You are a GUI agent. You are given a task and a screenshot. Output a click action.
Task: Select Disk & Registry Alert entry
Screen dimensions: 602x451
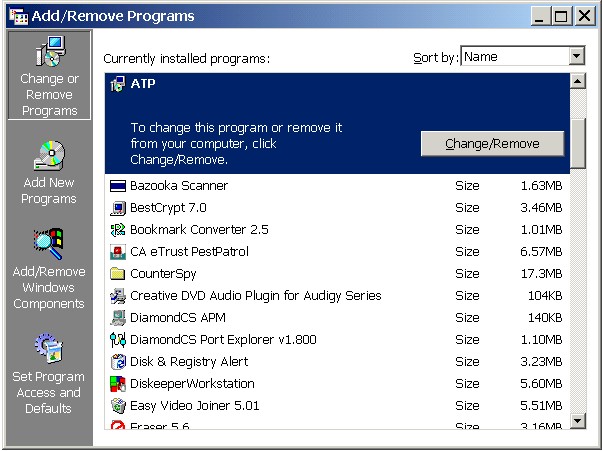(x=337, y=362)
